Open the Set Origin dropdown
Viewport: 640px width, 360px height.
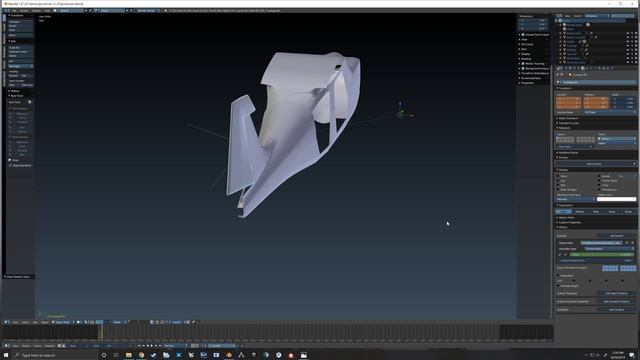coord(20,66)
